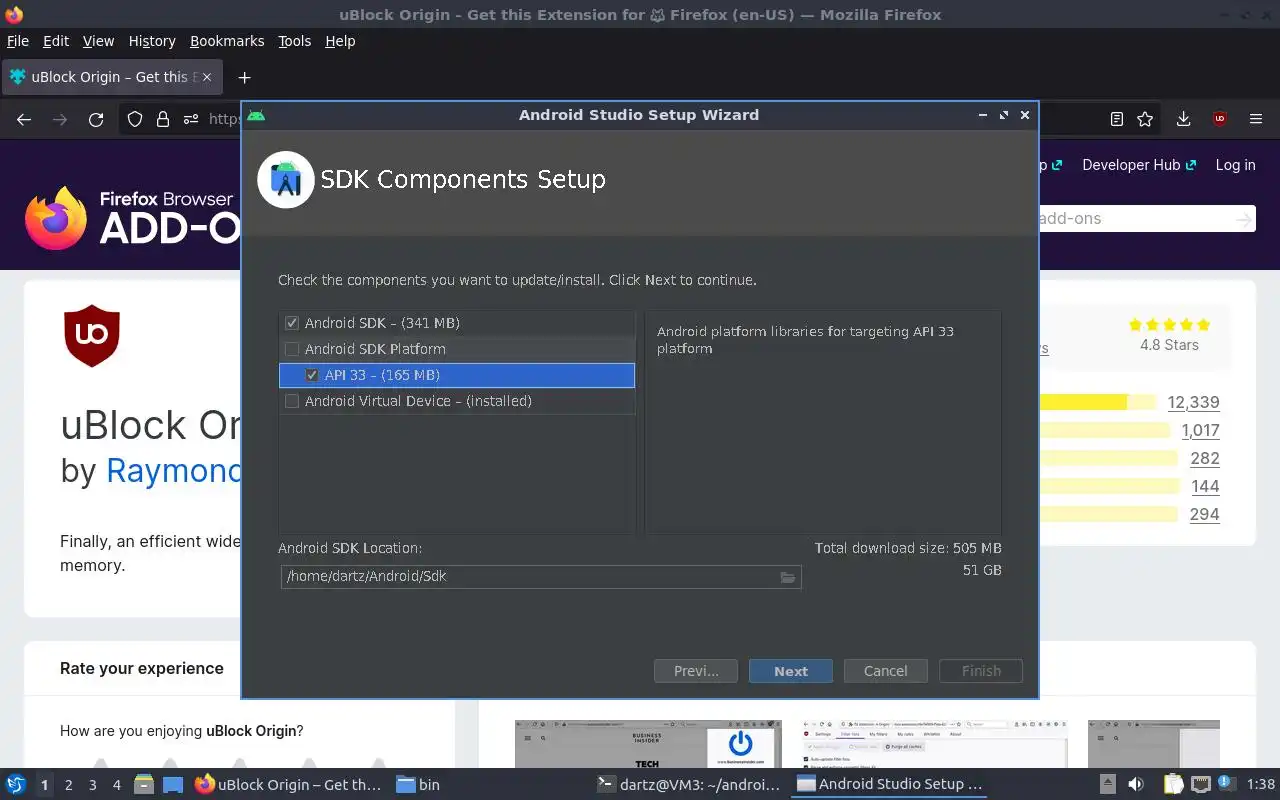
Task: Click the 282 three-star reviews link
Action: click(1205, 458)
